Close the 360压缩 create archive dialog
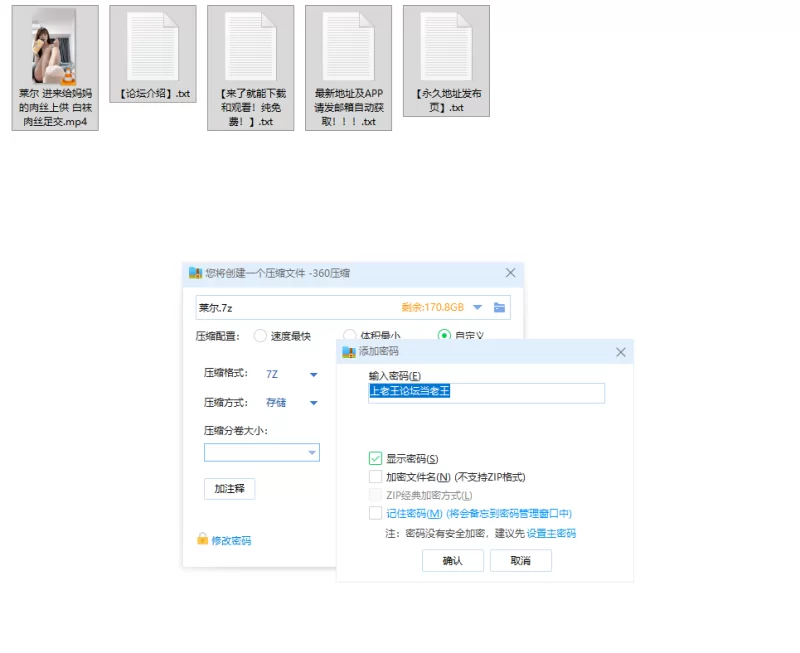Screen dimensions: 800x653 [510, 273]
